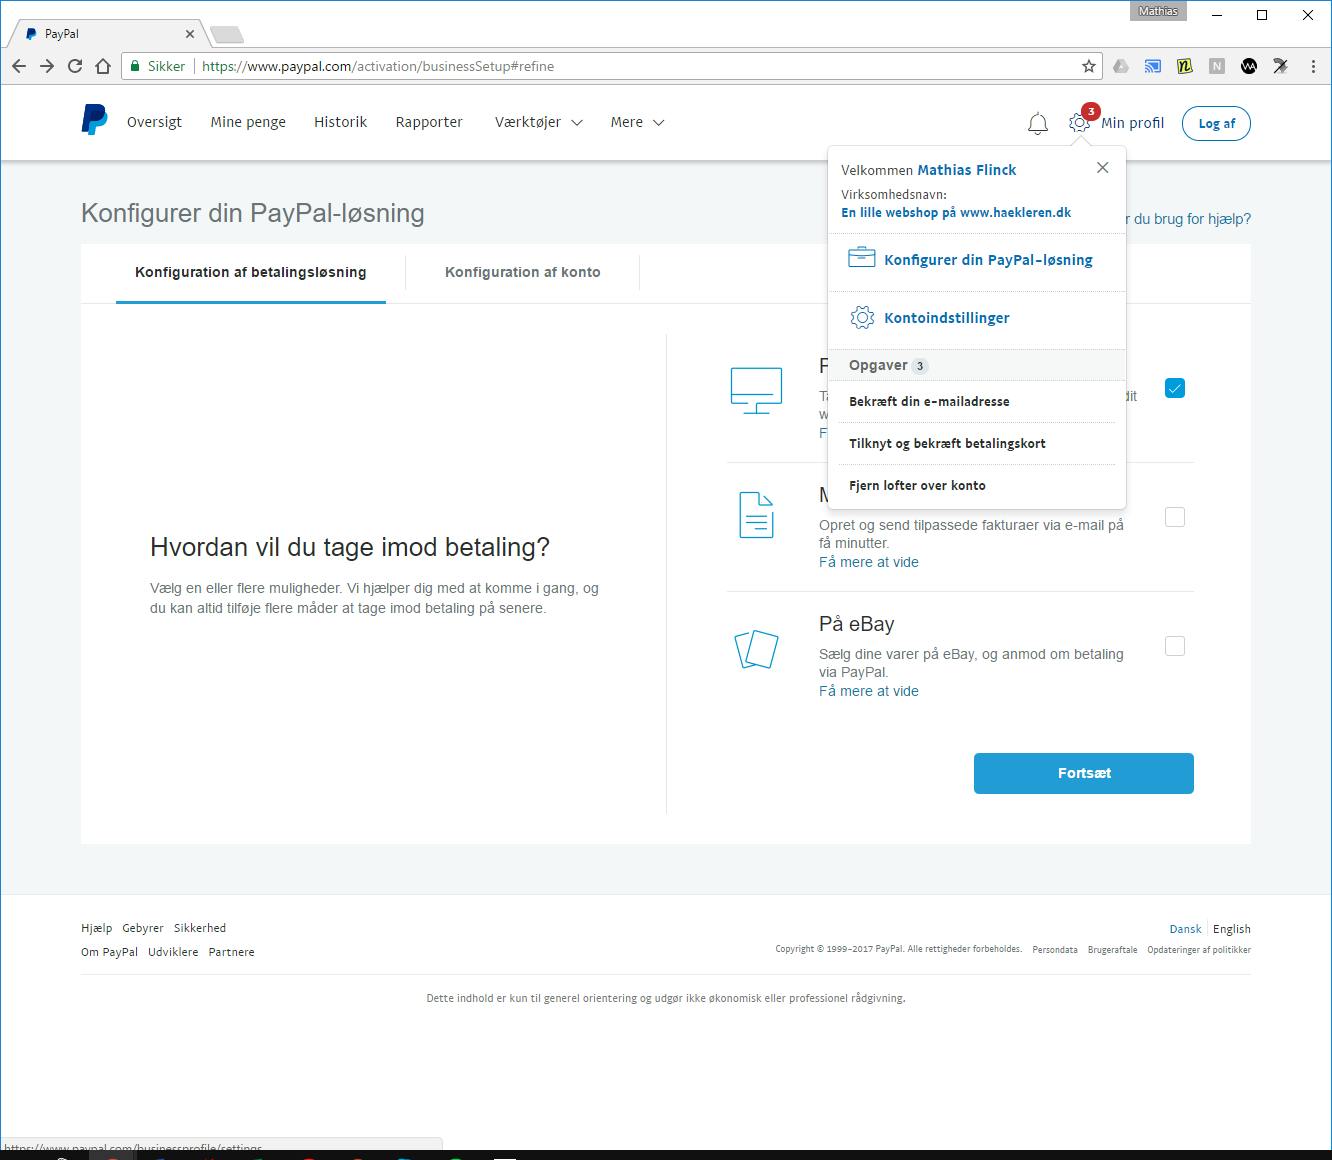Viewport: 1332px width, 1160px height.
Task: Click Konfigurer din PayPal-løsning in popup
Action: point(988,260)
